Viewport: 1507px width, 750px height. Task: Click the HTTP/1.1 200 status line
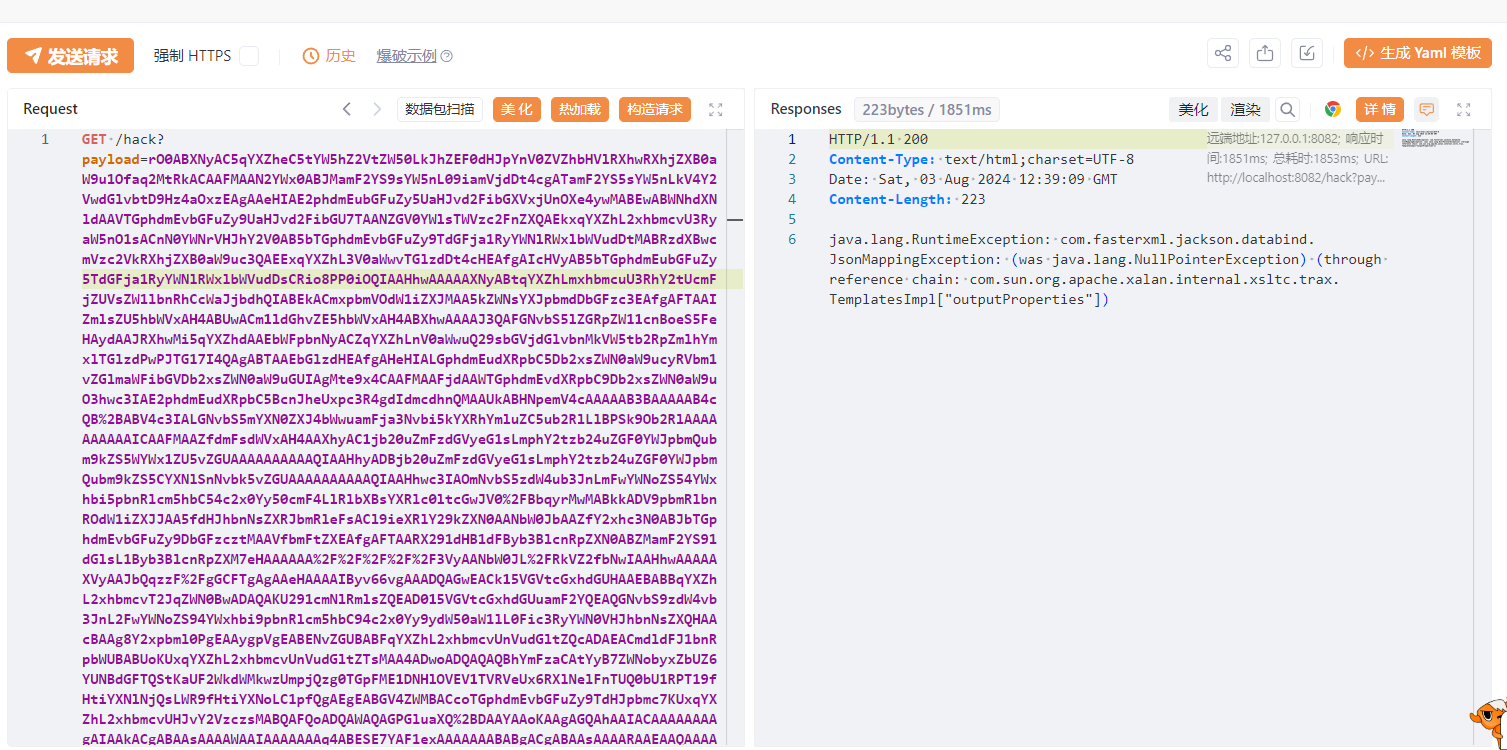point(878,139)
